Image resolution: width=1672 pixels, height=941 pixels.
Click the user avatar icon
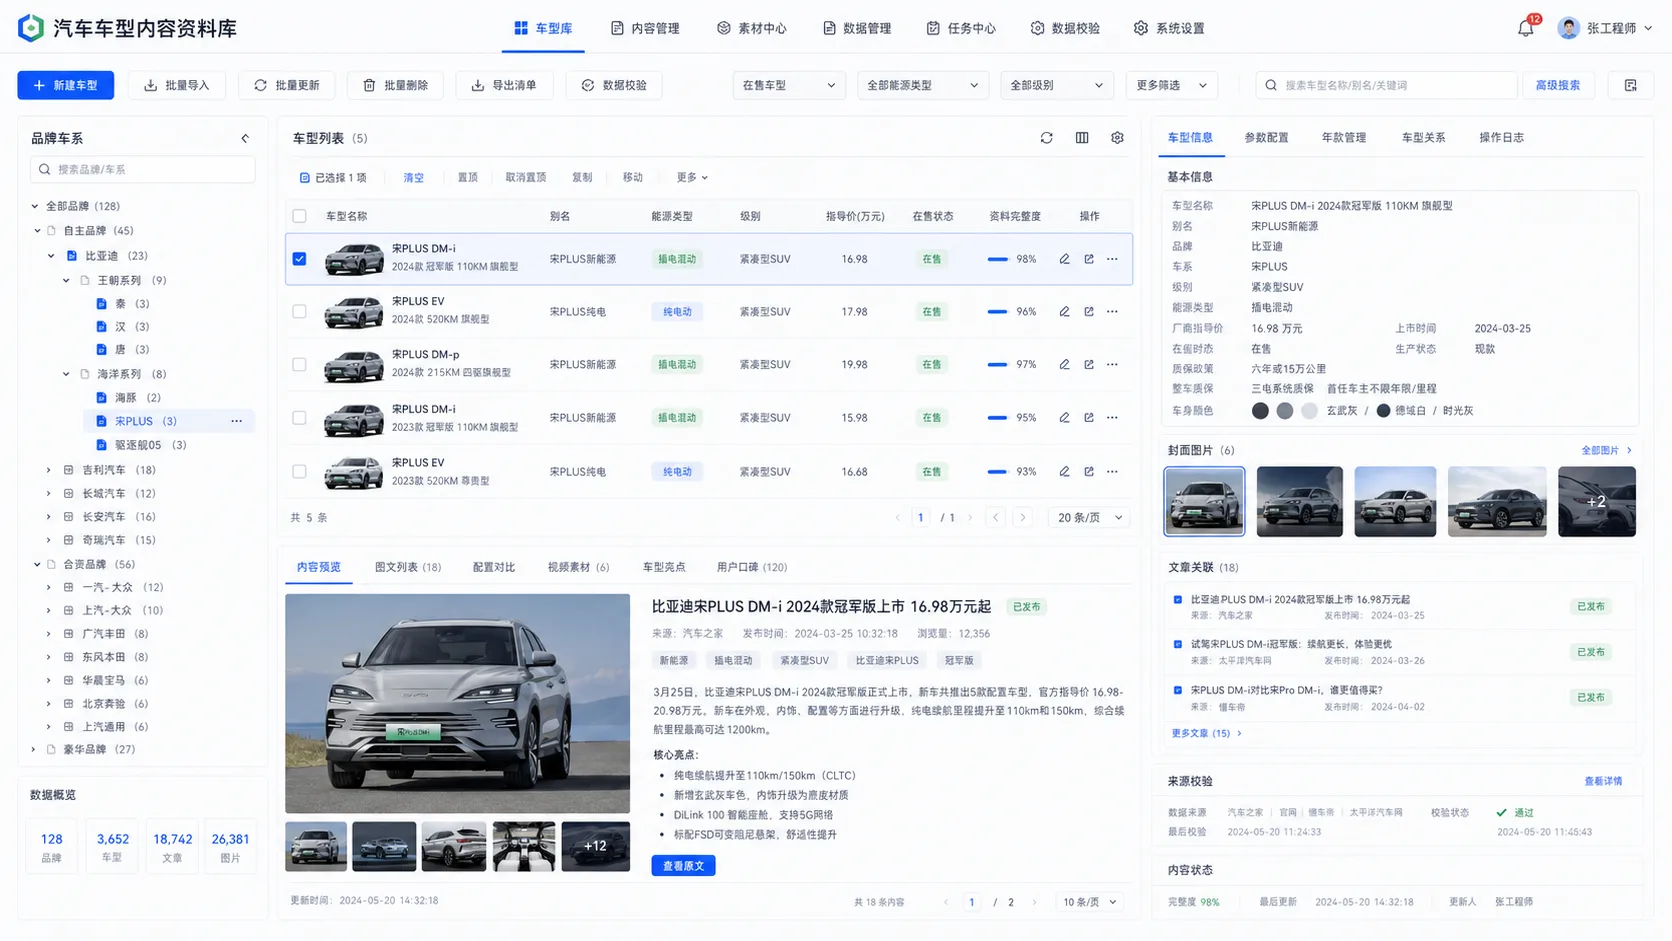coord(1568,28)
